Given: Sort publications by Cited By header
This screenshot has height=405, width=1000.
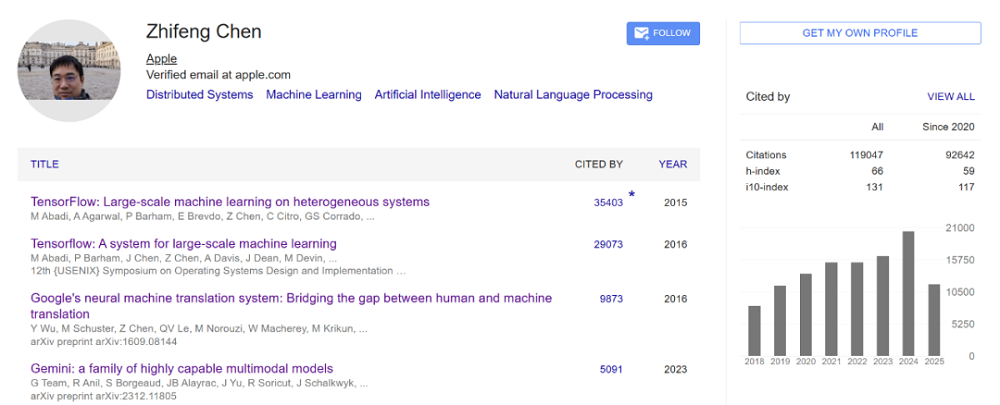Looking at the screenshot, I should pos(598,164).
